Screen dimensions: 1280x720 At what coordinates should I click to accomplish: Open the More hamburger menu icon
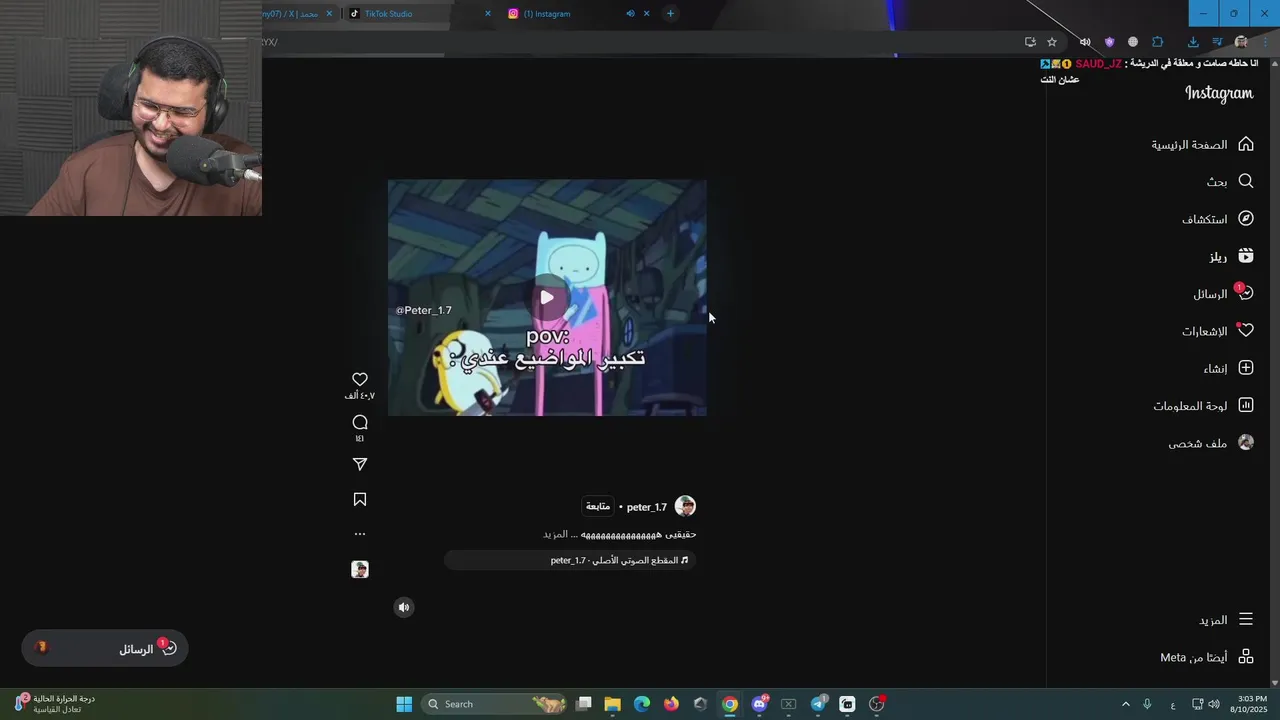click(1246, 619)
